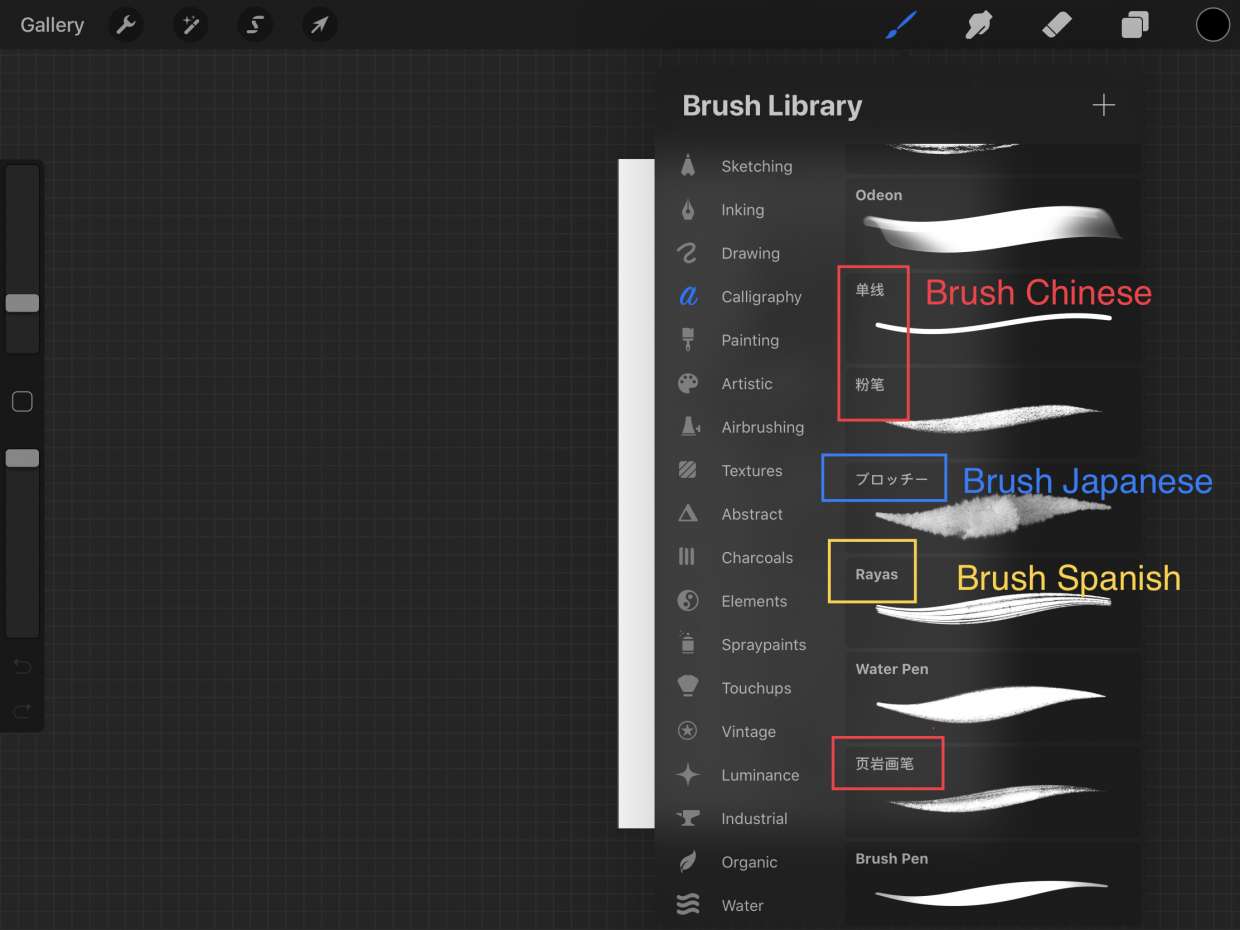Open the black active color swatch

click(x=1212, y=25)
